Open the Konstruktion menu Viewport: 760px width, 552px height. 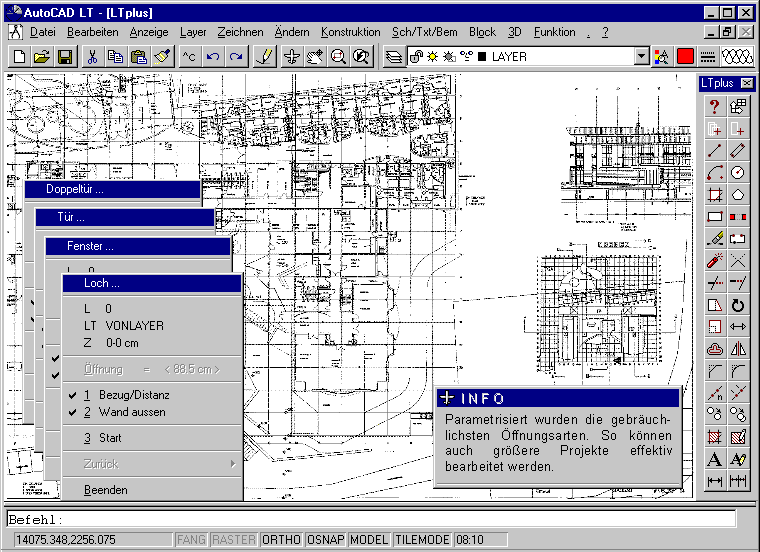coord(350,32)
